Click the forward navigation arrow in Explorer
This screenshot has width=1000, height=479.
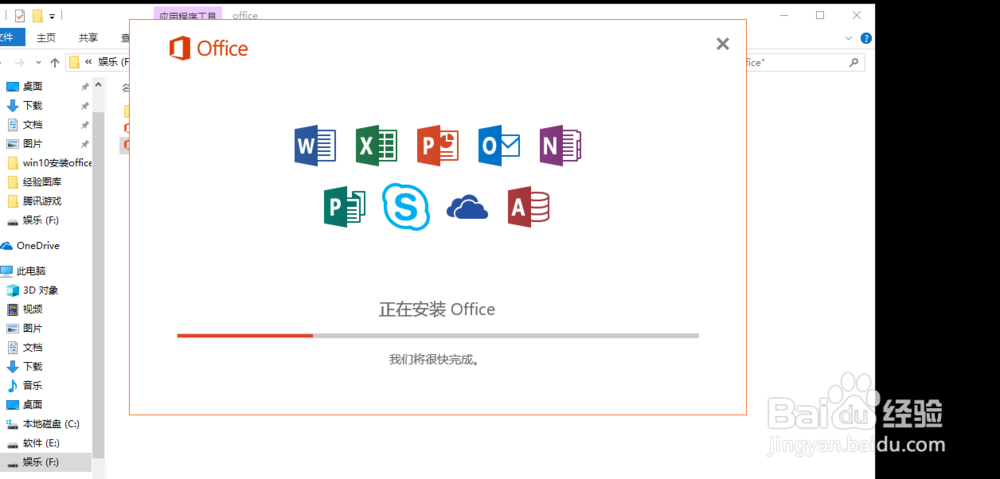(20, 63)
